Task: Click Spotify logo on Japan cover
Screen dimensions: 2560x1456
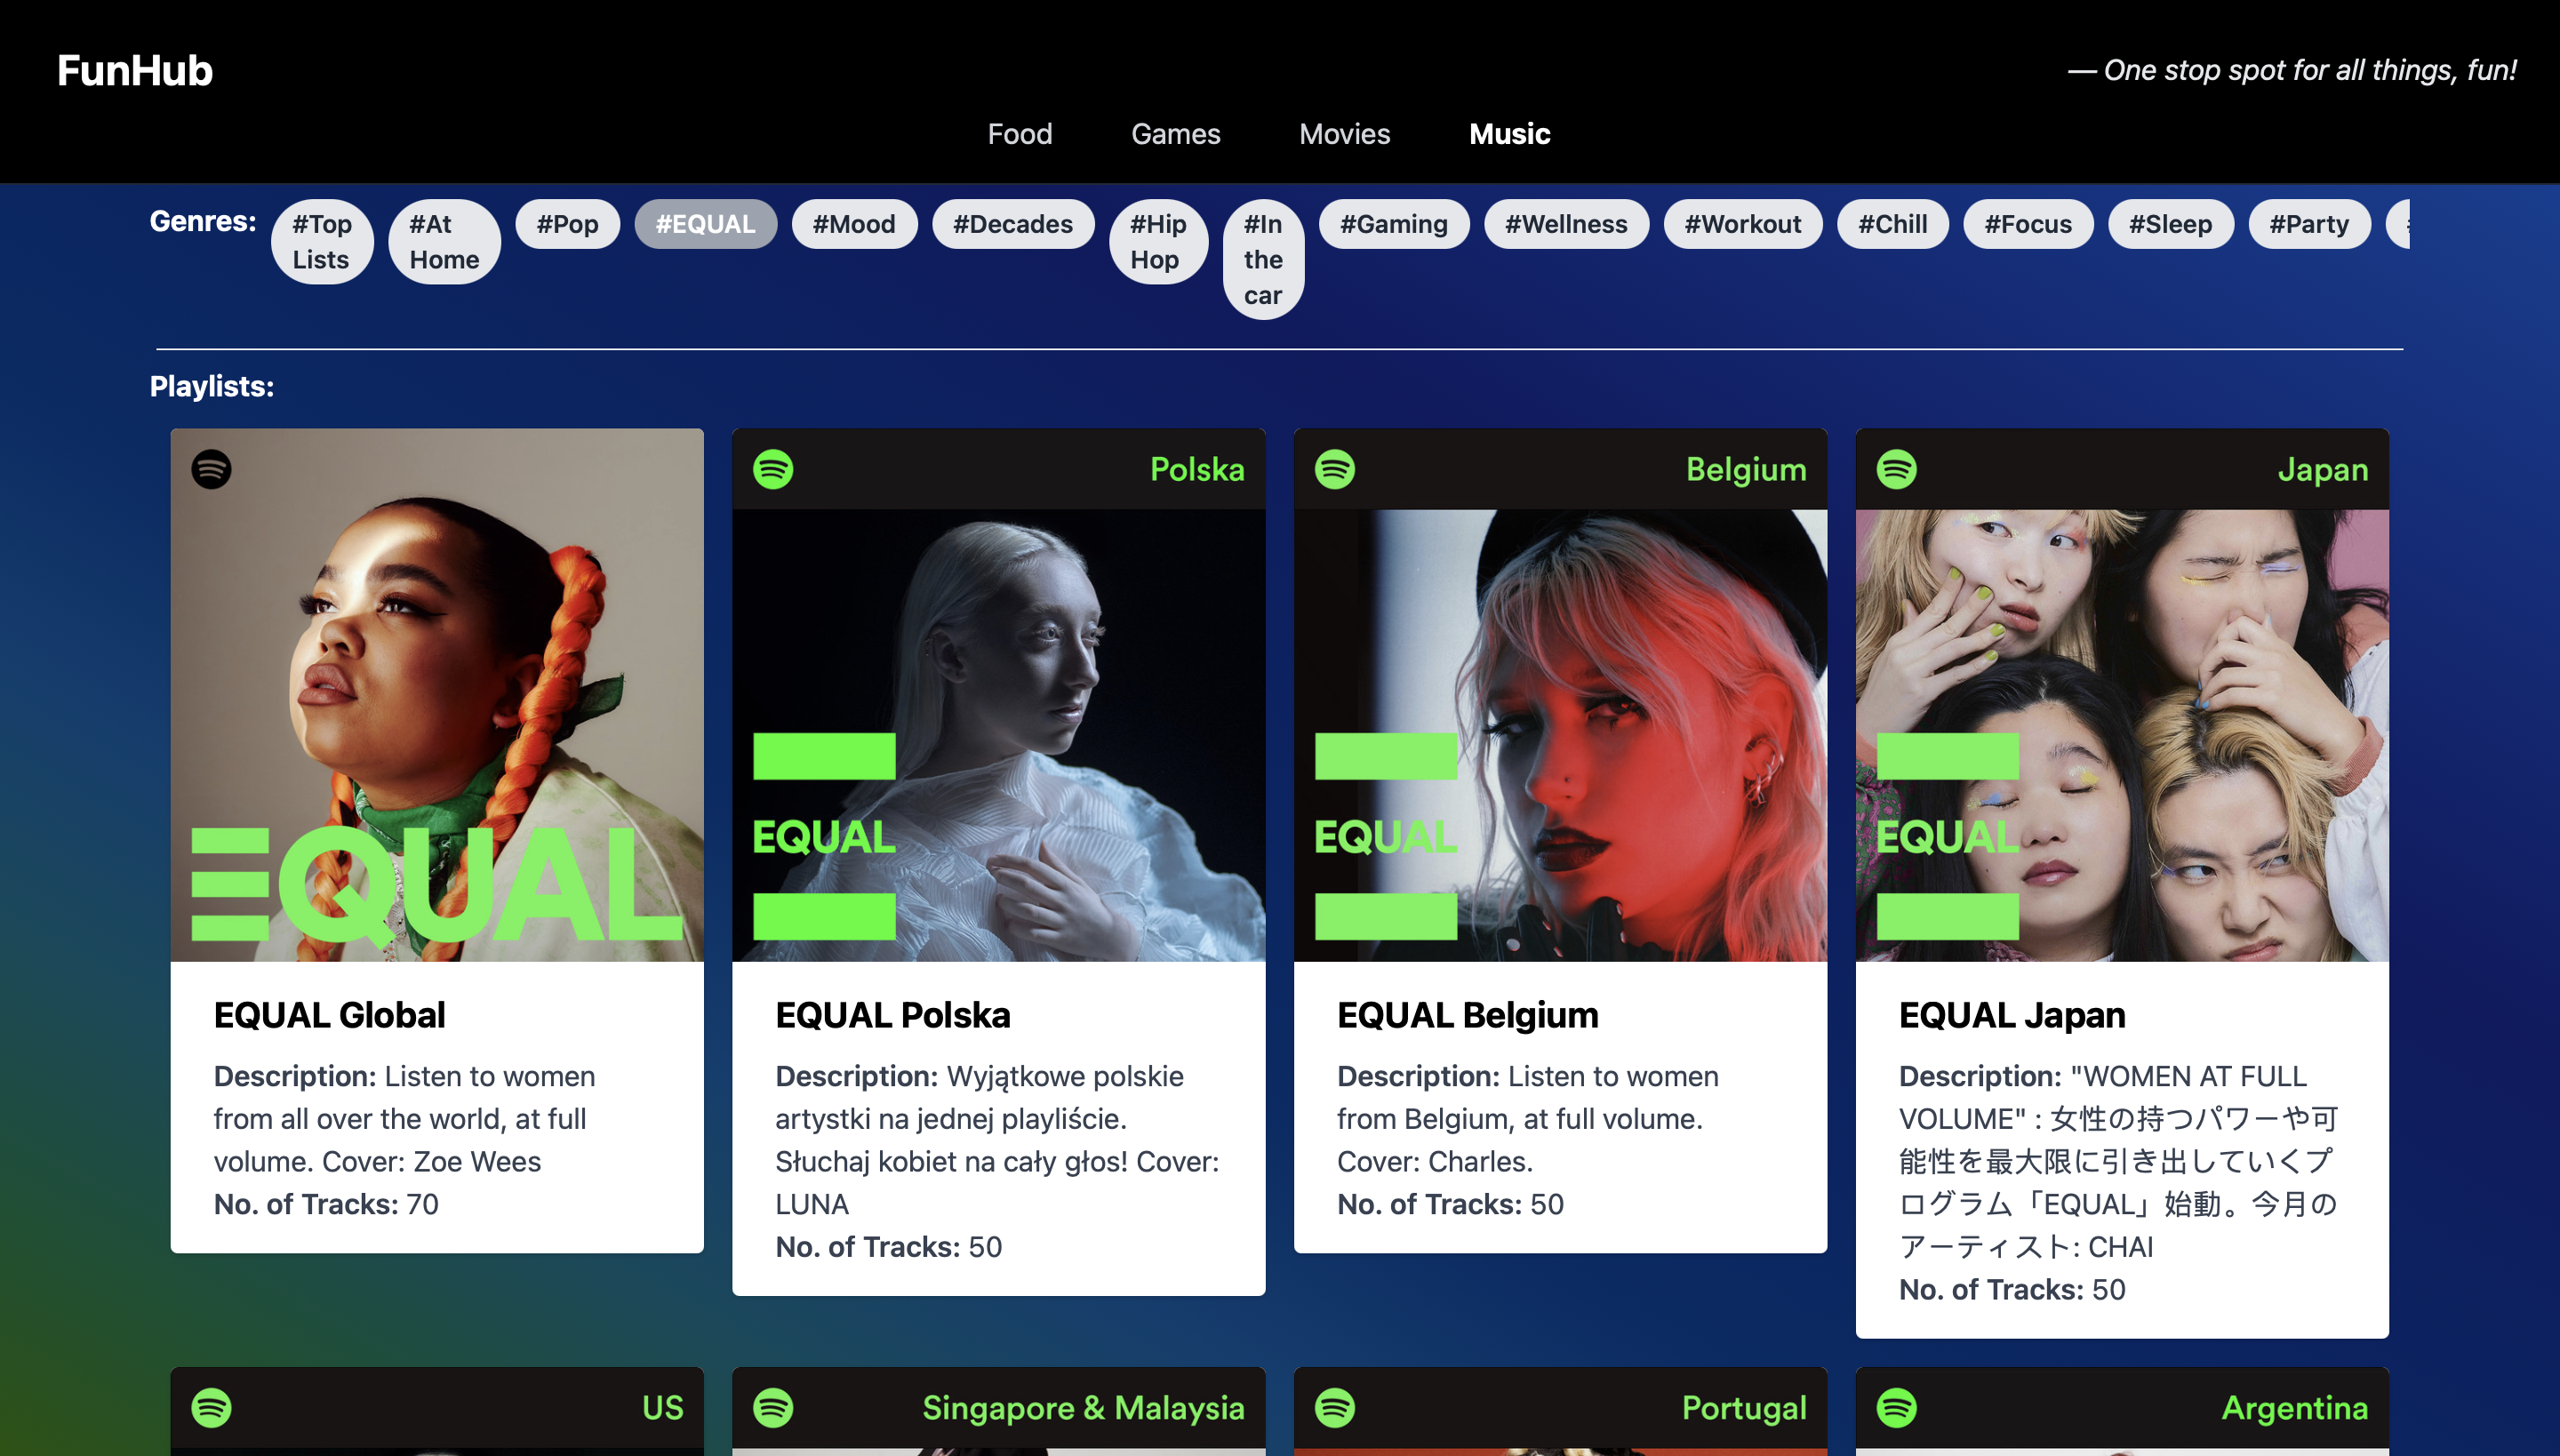Action: click(x=1897, y=469)
